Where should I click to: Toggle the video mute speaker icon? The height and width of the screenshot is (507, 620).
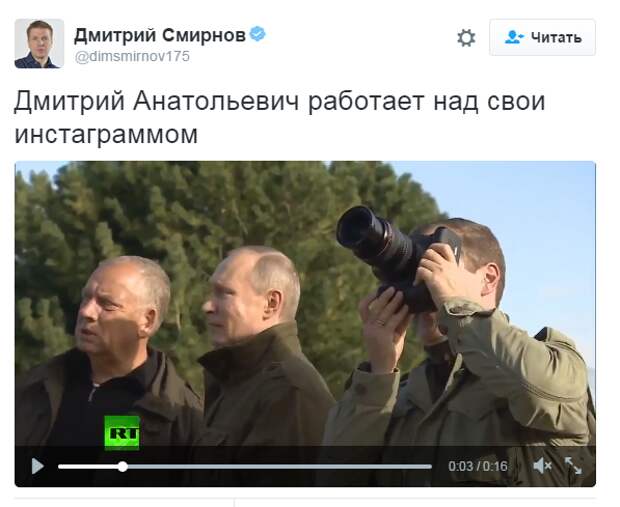542,466
